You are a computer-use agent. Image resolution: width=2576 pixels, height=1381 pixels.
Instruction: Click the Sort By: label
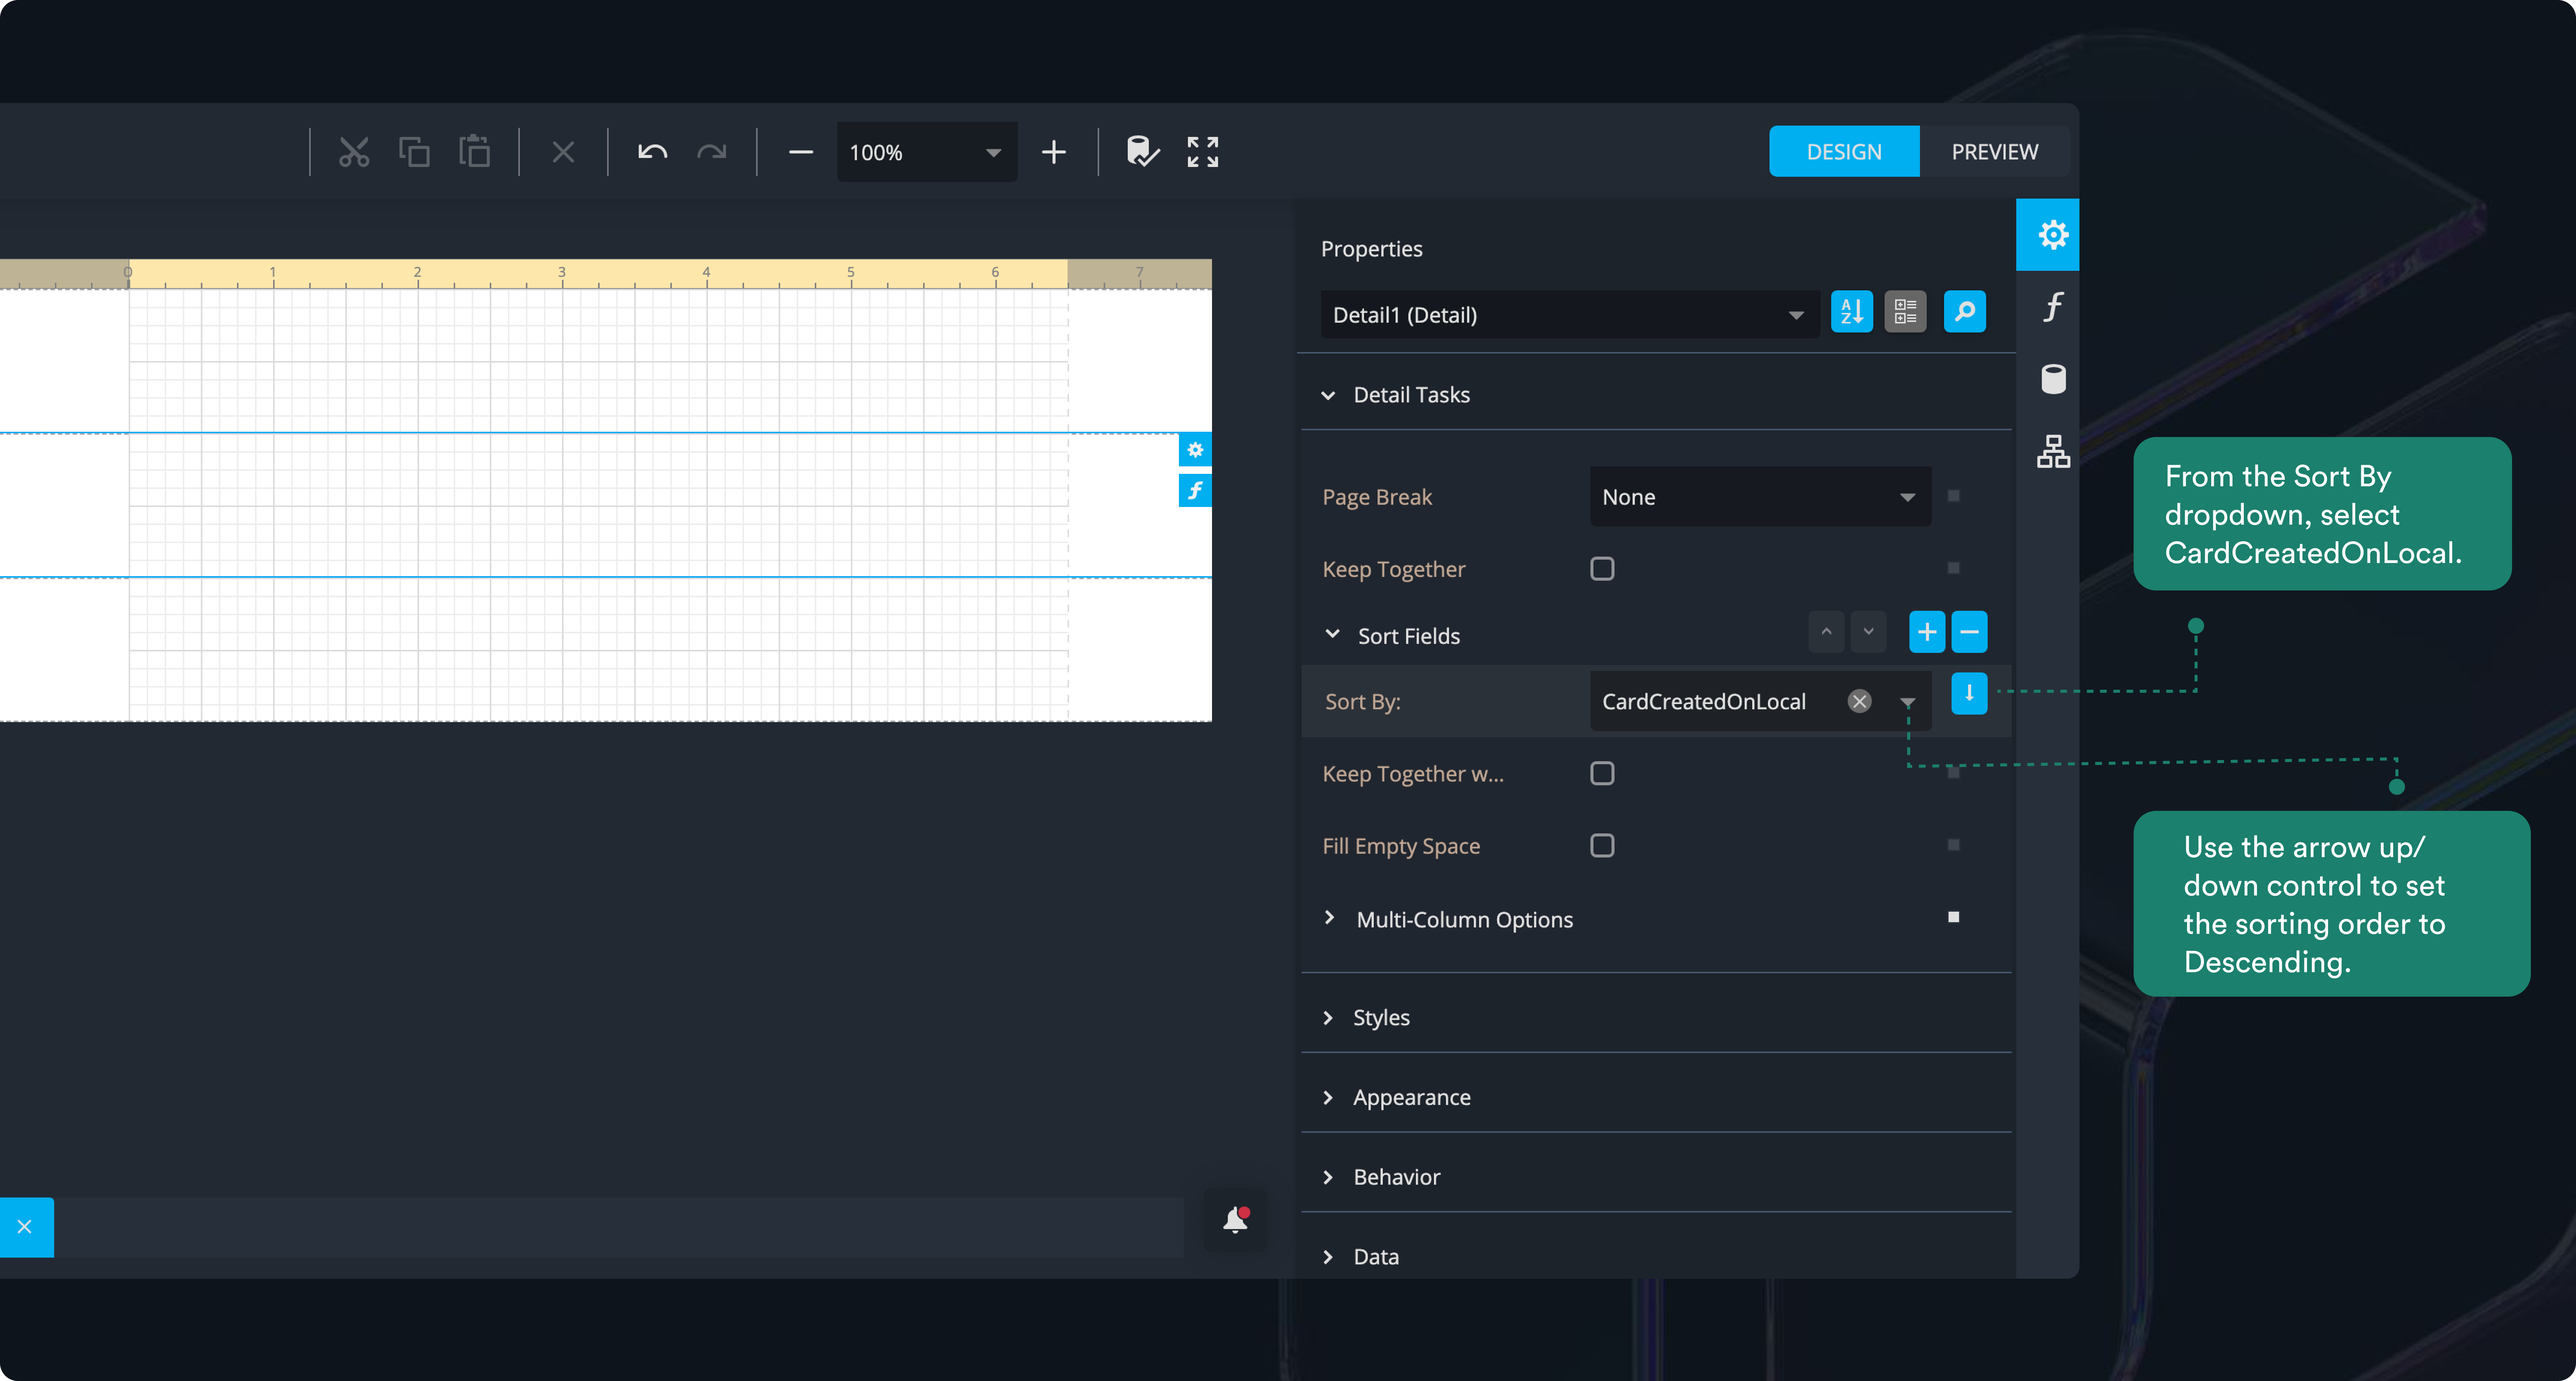click(x=1362, y=702)
